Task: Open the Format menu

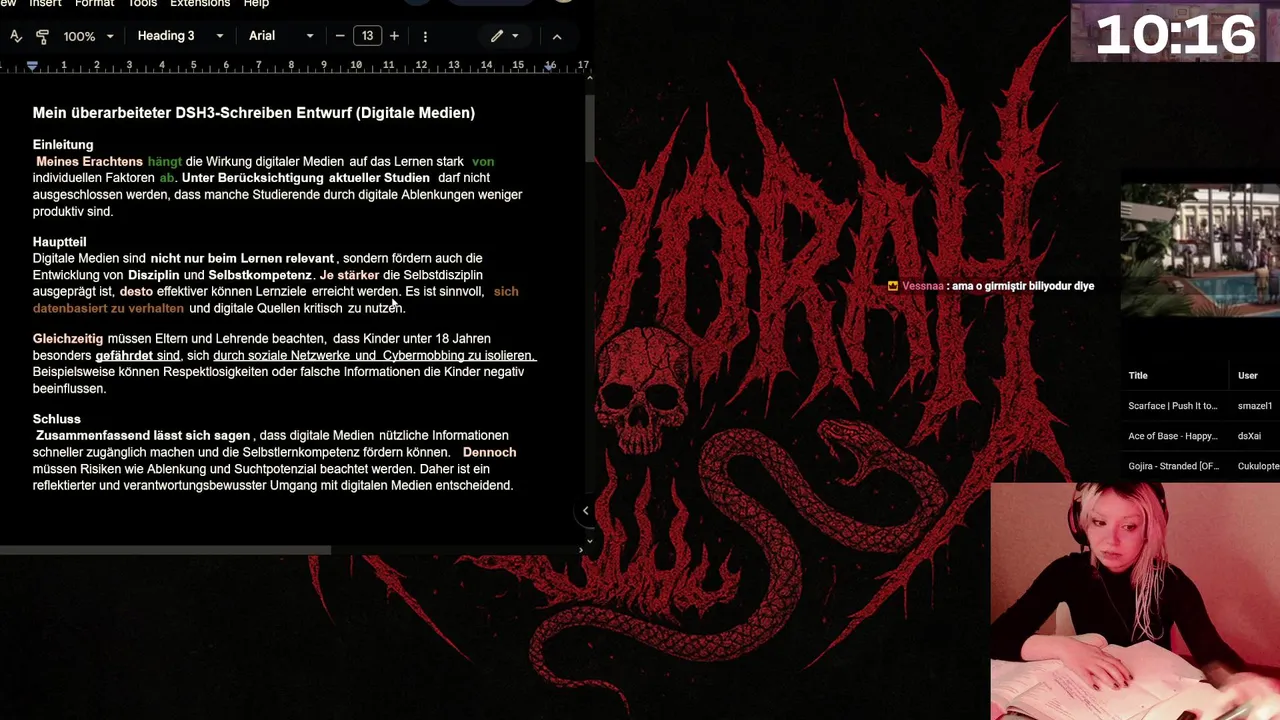Action: pos(95,4)
